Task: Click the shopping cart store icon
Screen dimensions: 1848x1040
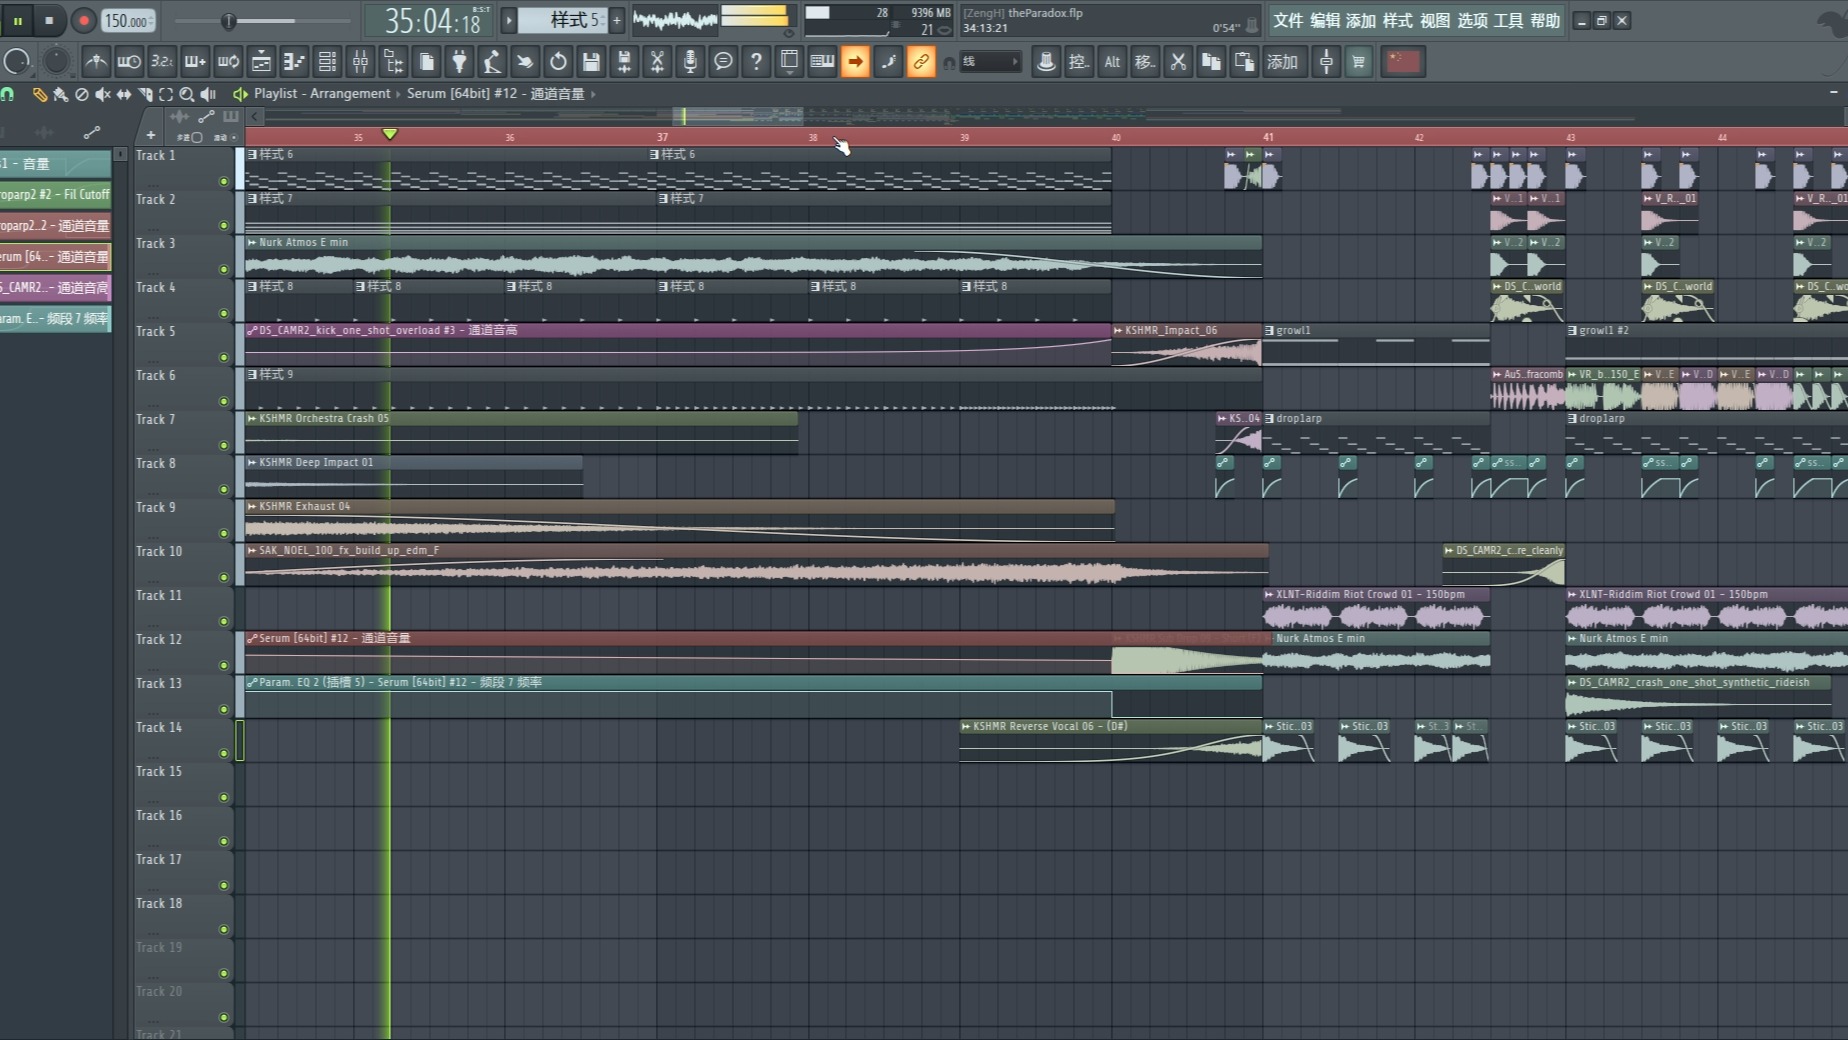Action: 1358,62
